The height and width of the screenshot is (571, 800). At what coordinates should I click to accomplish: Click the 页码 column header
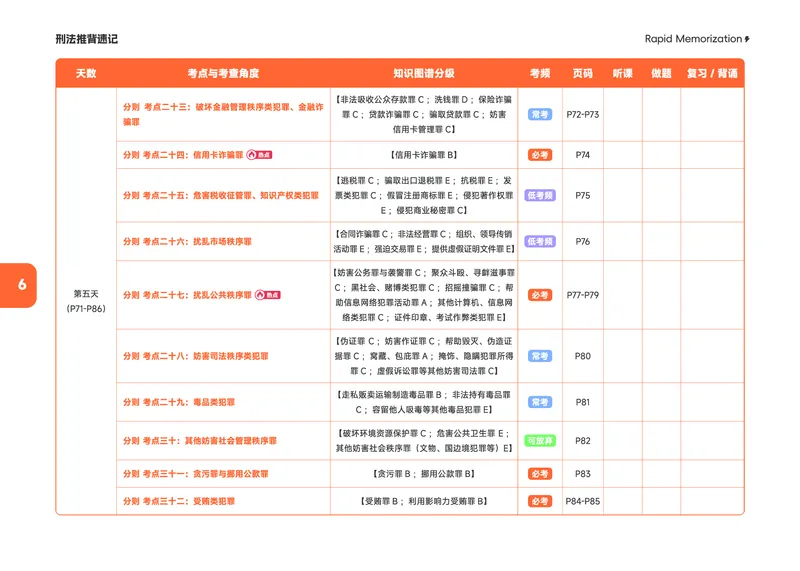[x=583, y=73]
